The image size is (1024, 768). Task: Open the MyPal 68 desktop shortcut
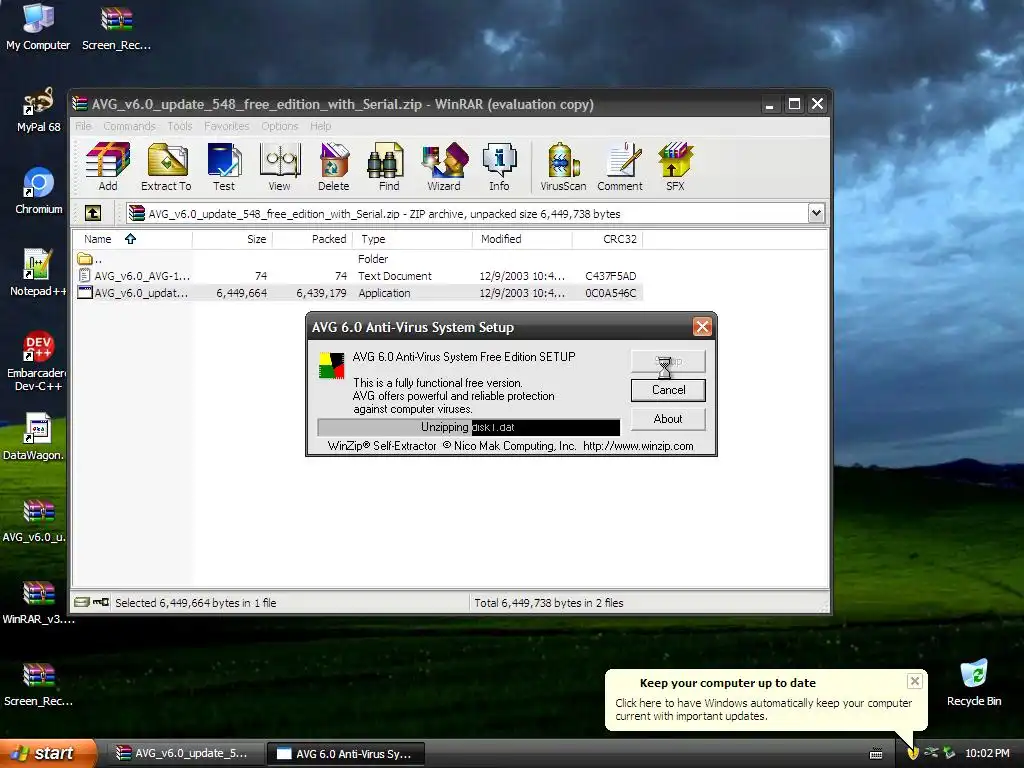click(x=38, y=110)
